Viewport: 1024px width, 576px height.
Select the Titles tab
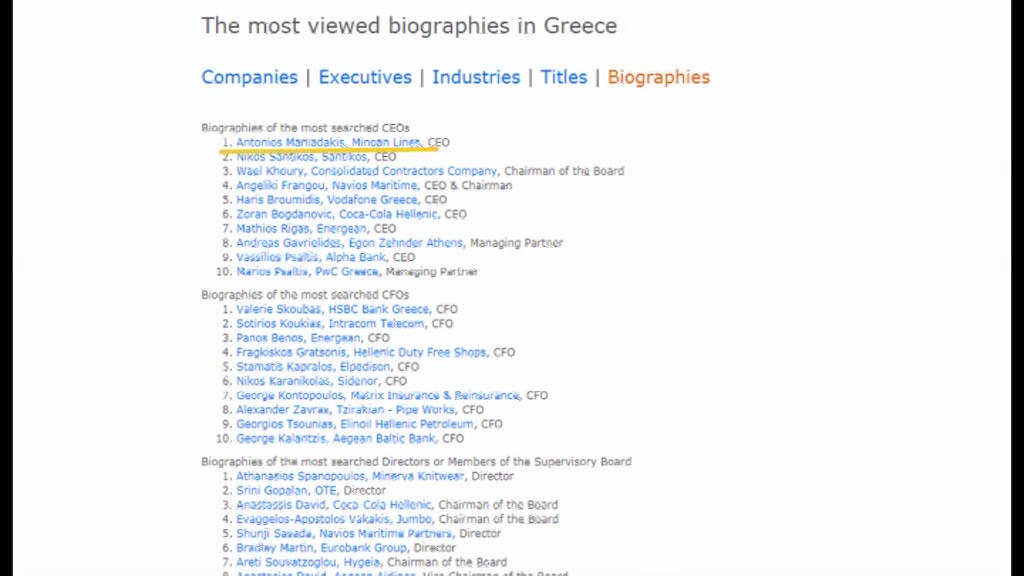pos(564,77)
